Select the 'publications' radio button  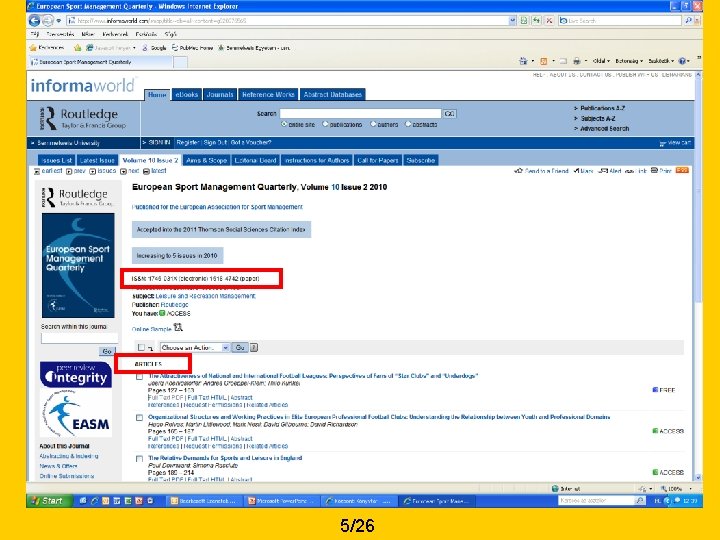coord(325,124)
